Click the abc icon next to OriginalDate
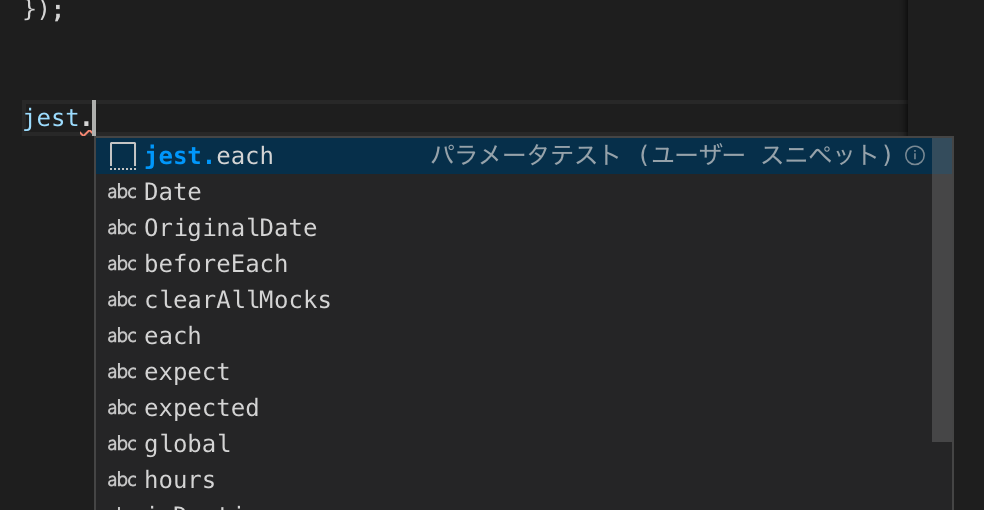This screenshot has height=510, width=984. coord(122,228)
